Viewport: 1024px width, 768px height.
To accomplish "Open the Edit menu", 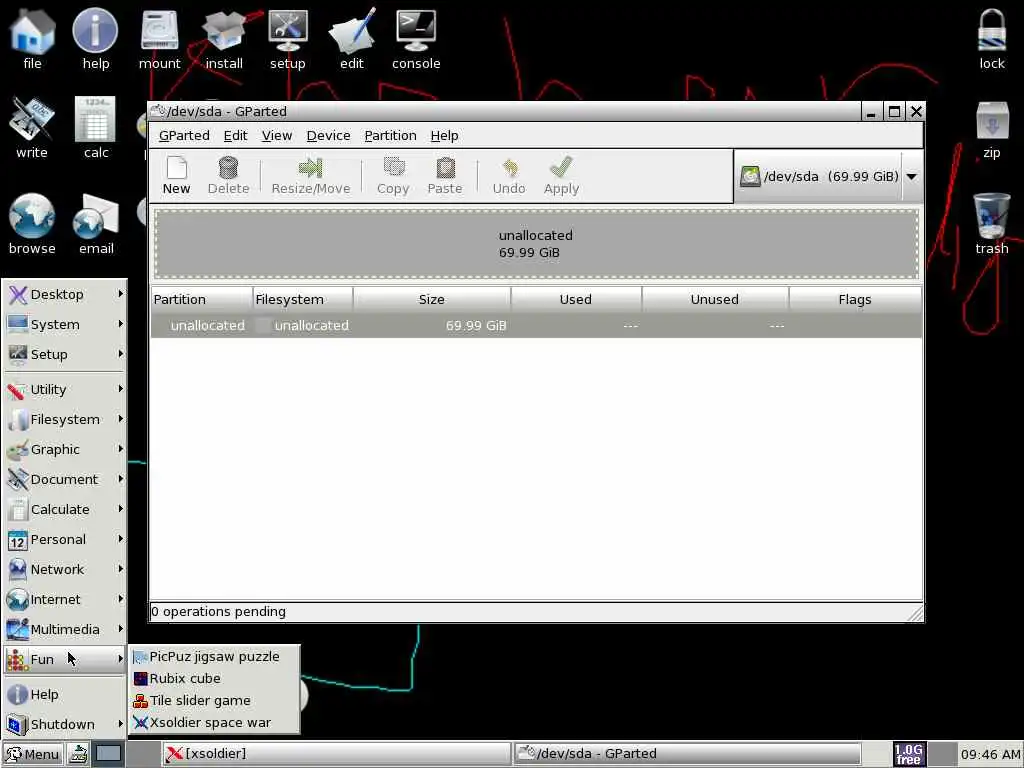I will point(235,135).
